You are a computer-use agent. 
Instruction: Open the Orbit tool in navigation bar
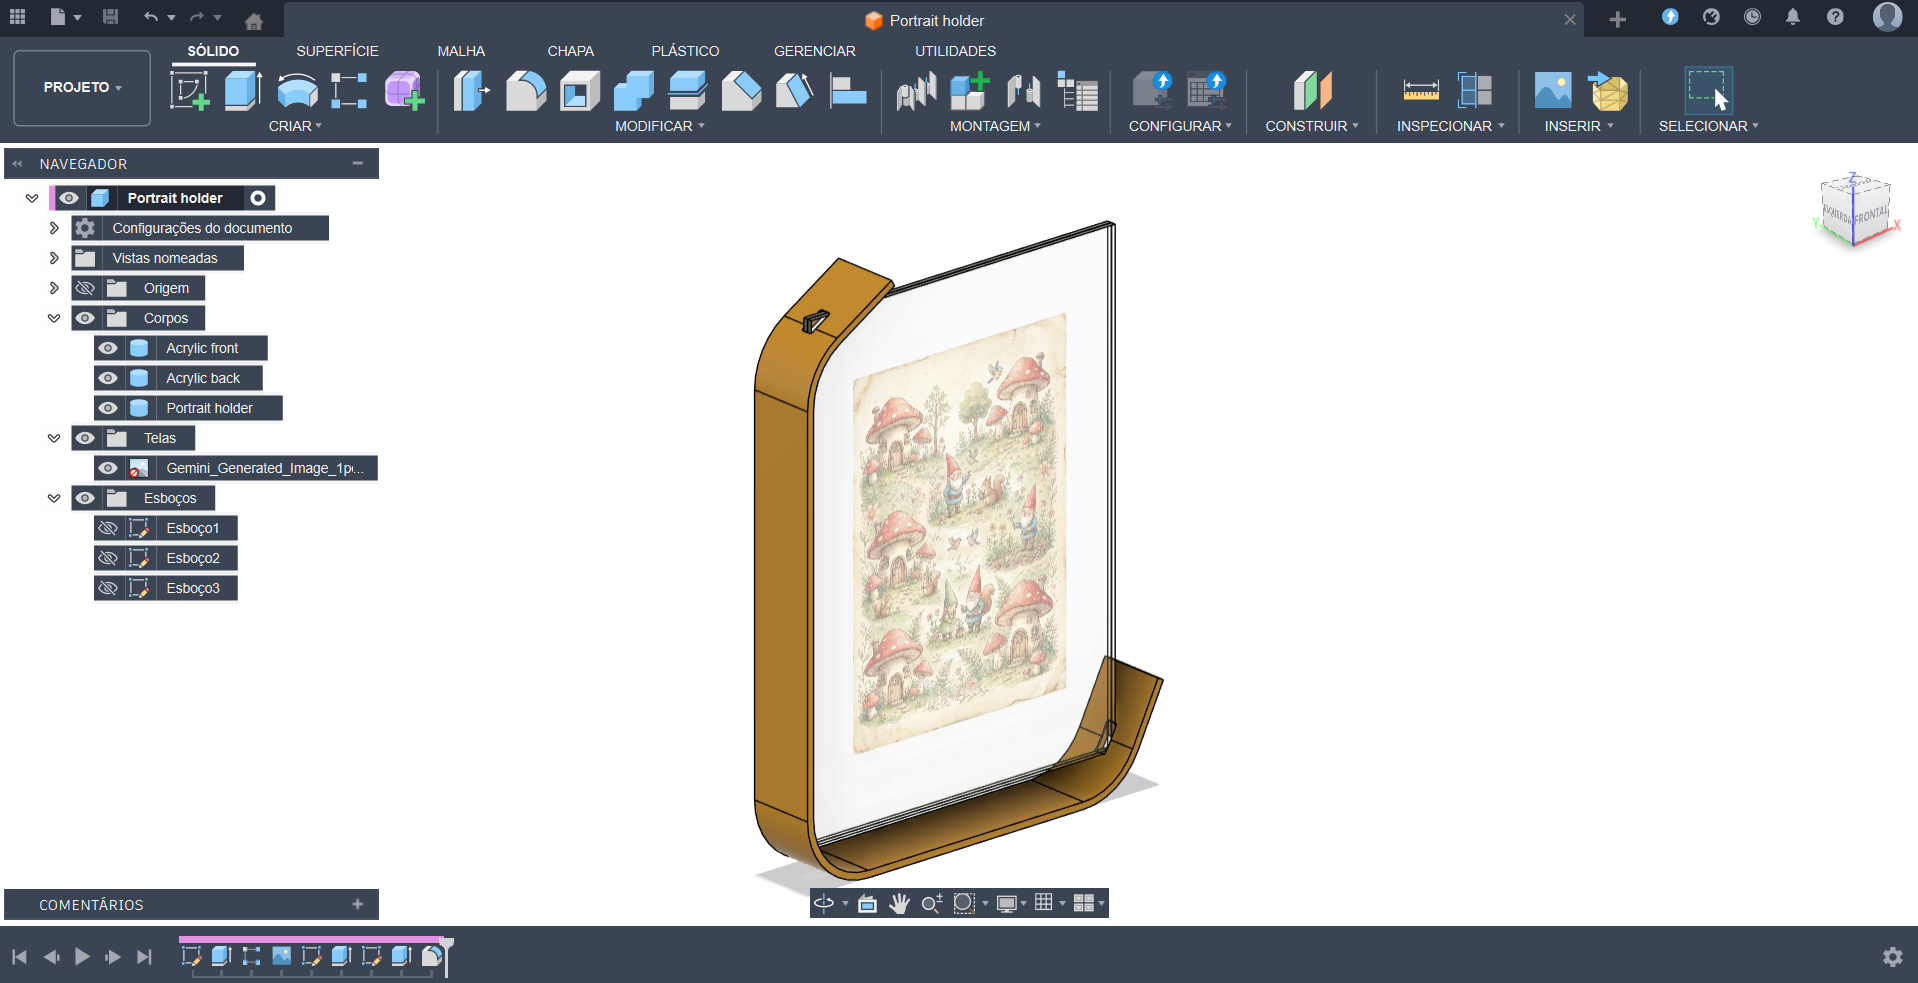[824, 904]
